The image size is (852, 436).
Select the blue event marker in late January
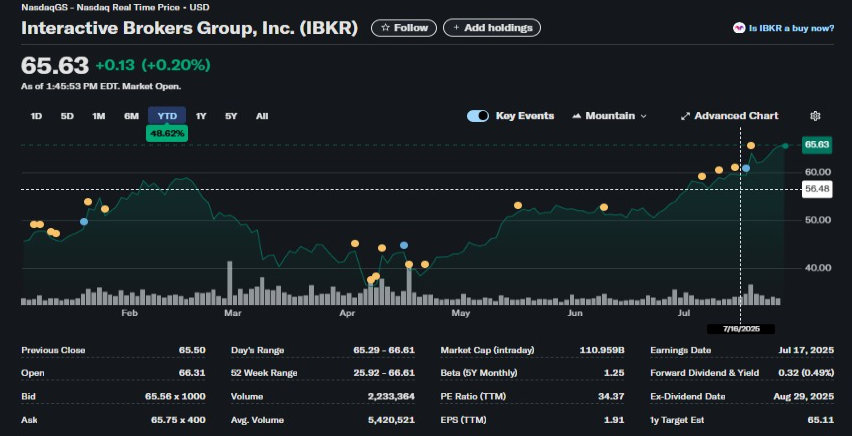point(84,221)
